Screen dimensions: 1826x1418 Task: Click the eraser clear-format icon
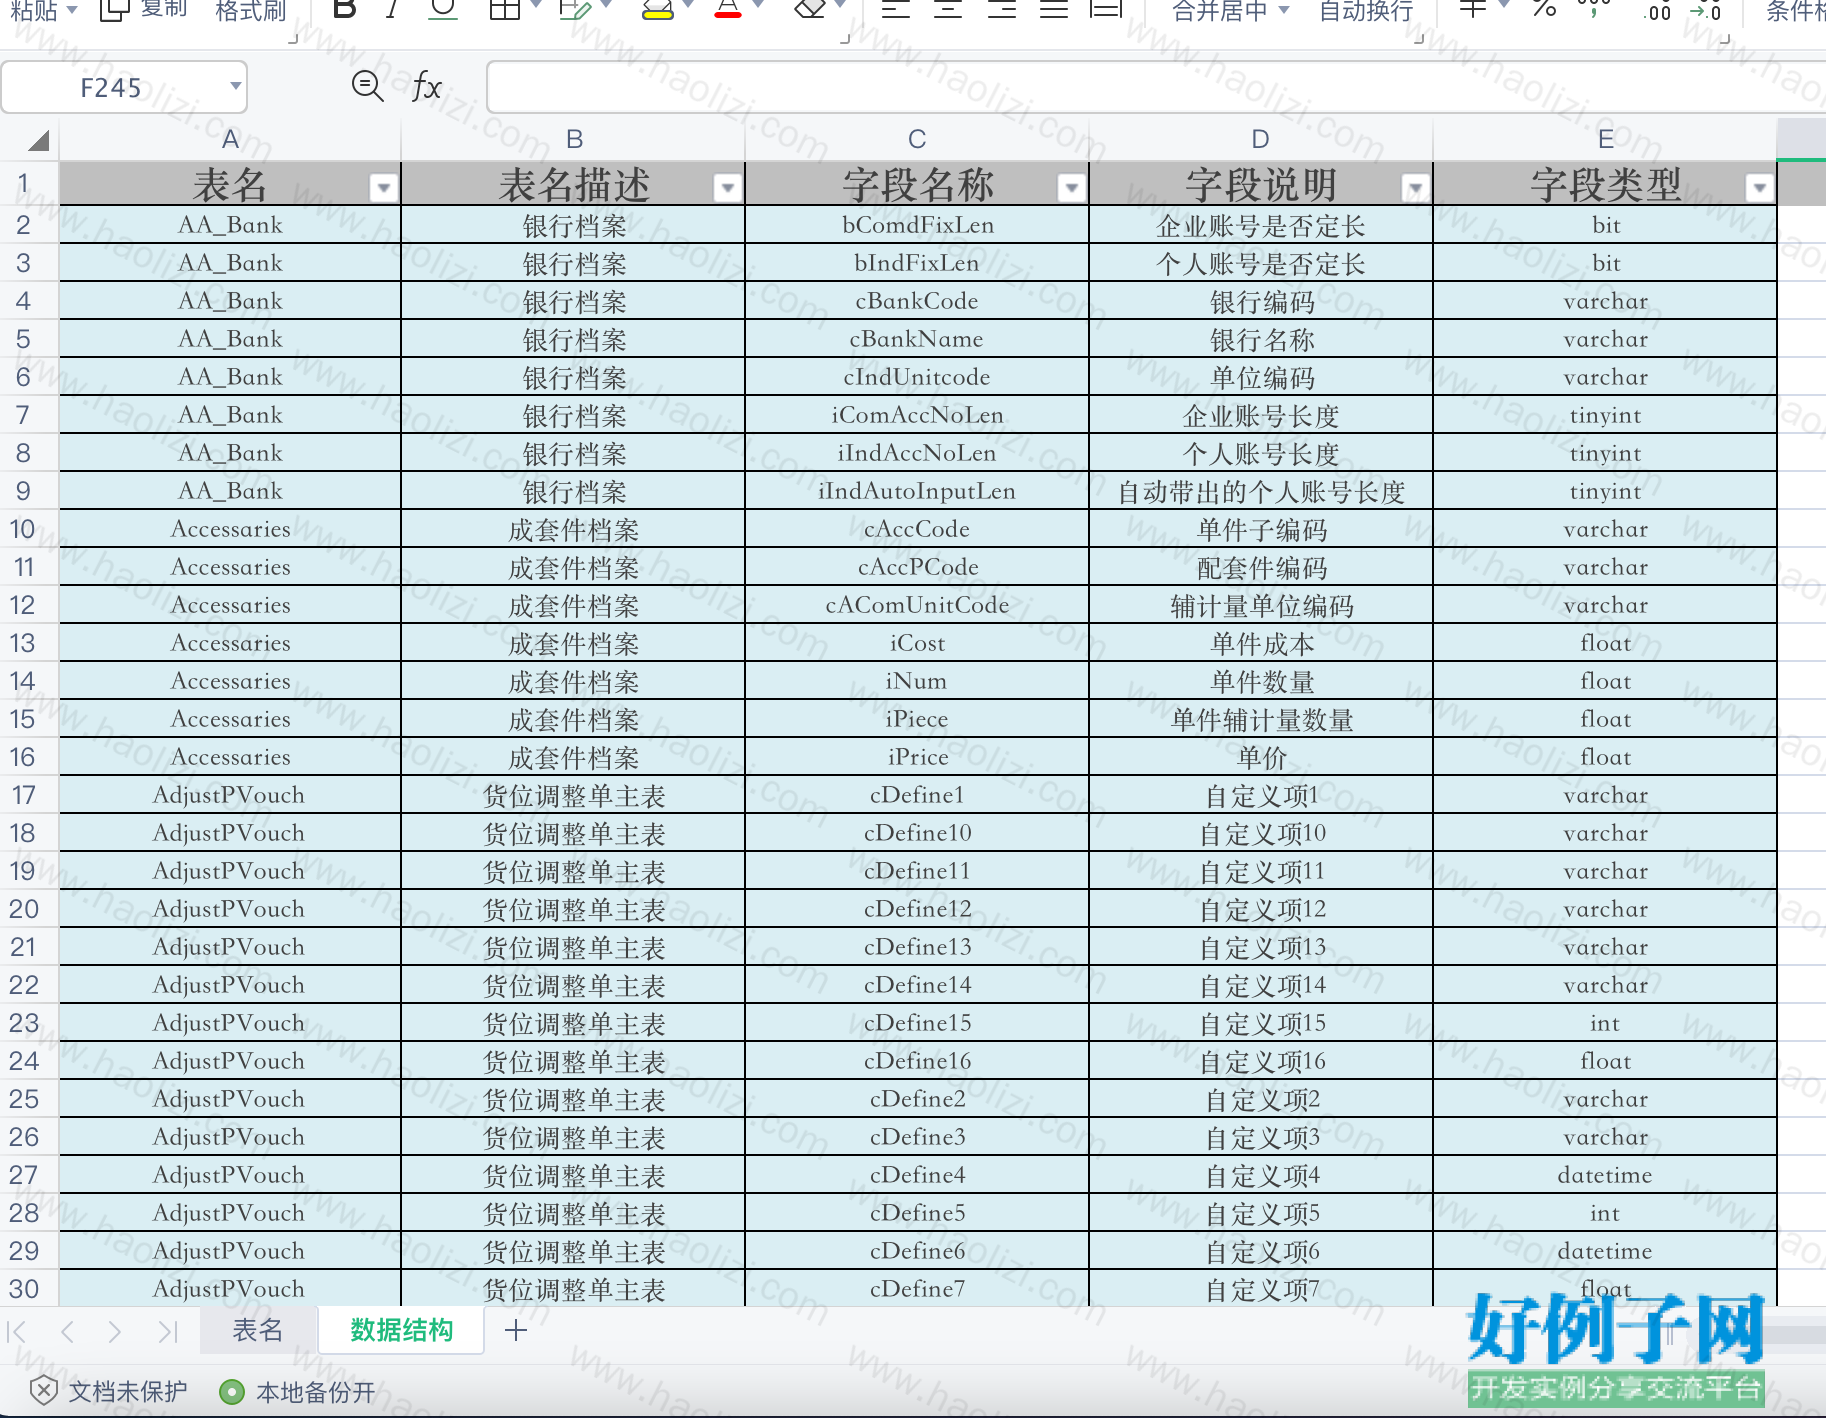point(810,10)
